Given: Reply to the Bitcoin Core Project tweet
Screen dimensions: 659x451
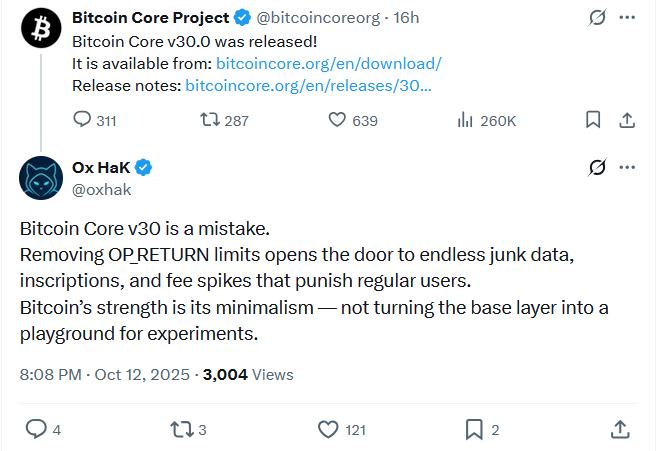Looking at the screenshot, I should coord(83,120).
